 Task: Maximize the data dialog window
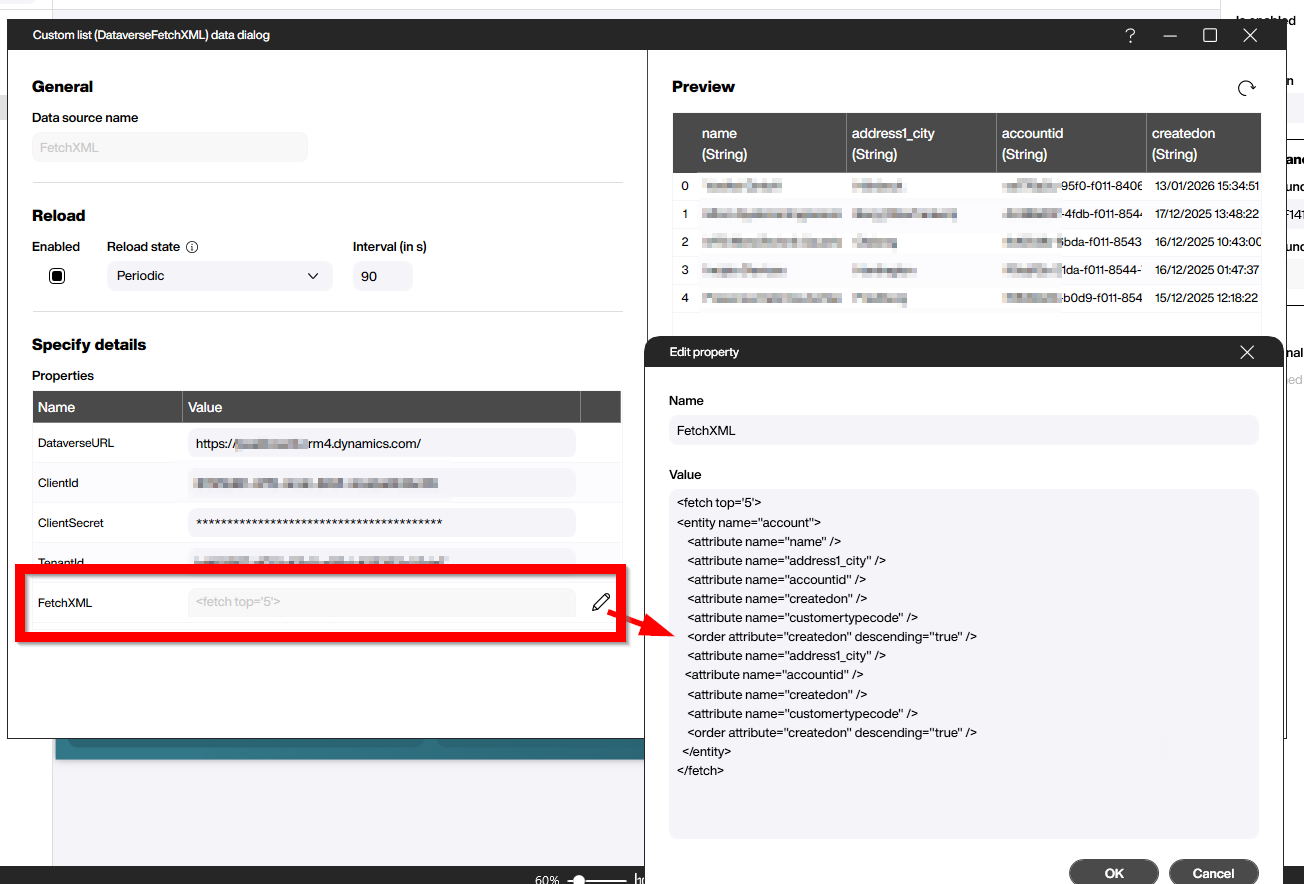pyautogui.click(x=1210, y=35)
